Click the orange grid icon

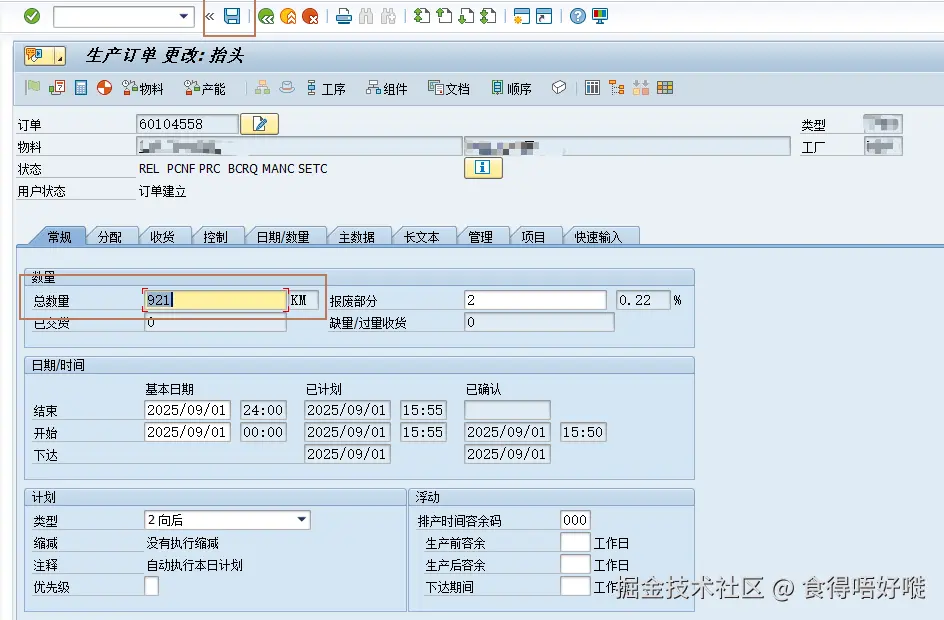tap(665, 88)
